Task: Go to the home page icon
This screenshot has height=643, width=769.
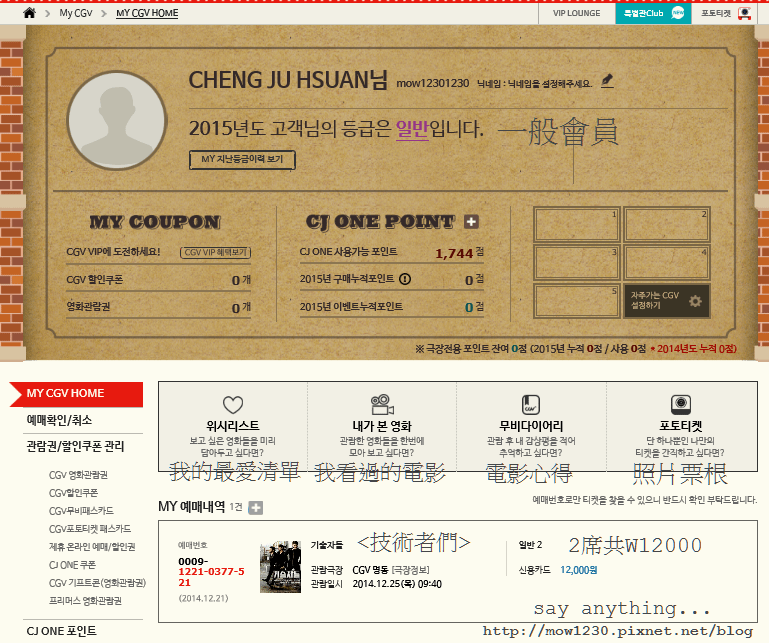Action: pos(29,13)
